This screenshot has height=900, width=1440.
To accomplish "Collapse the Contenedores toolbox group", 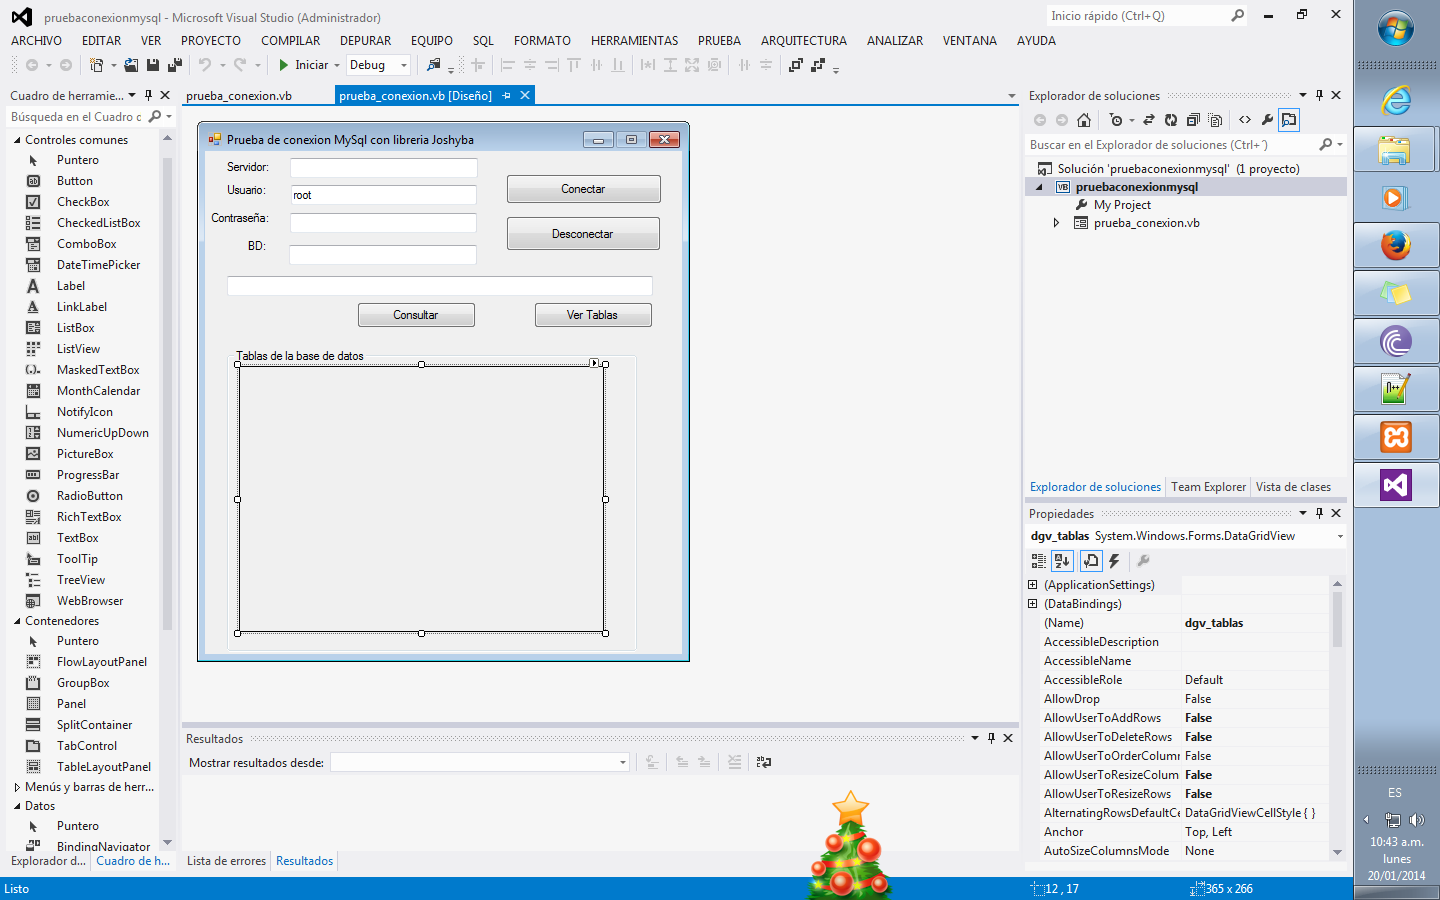I will [17, 621].
